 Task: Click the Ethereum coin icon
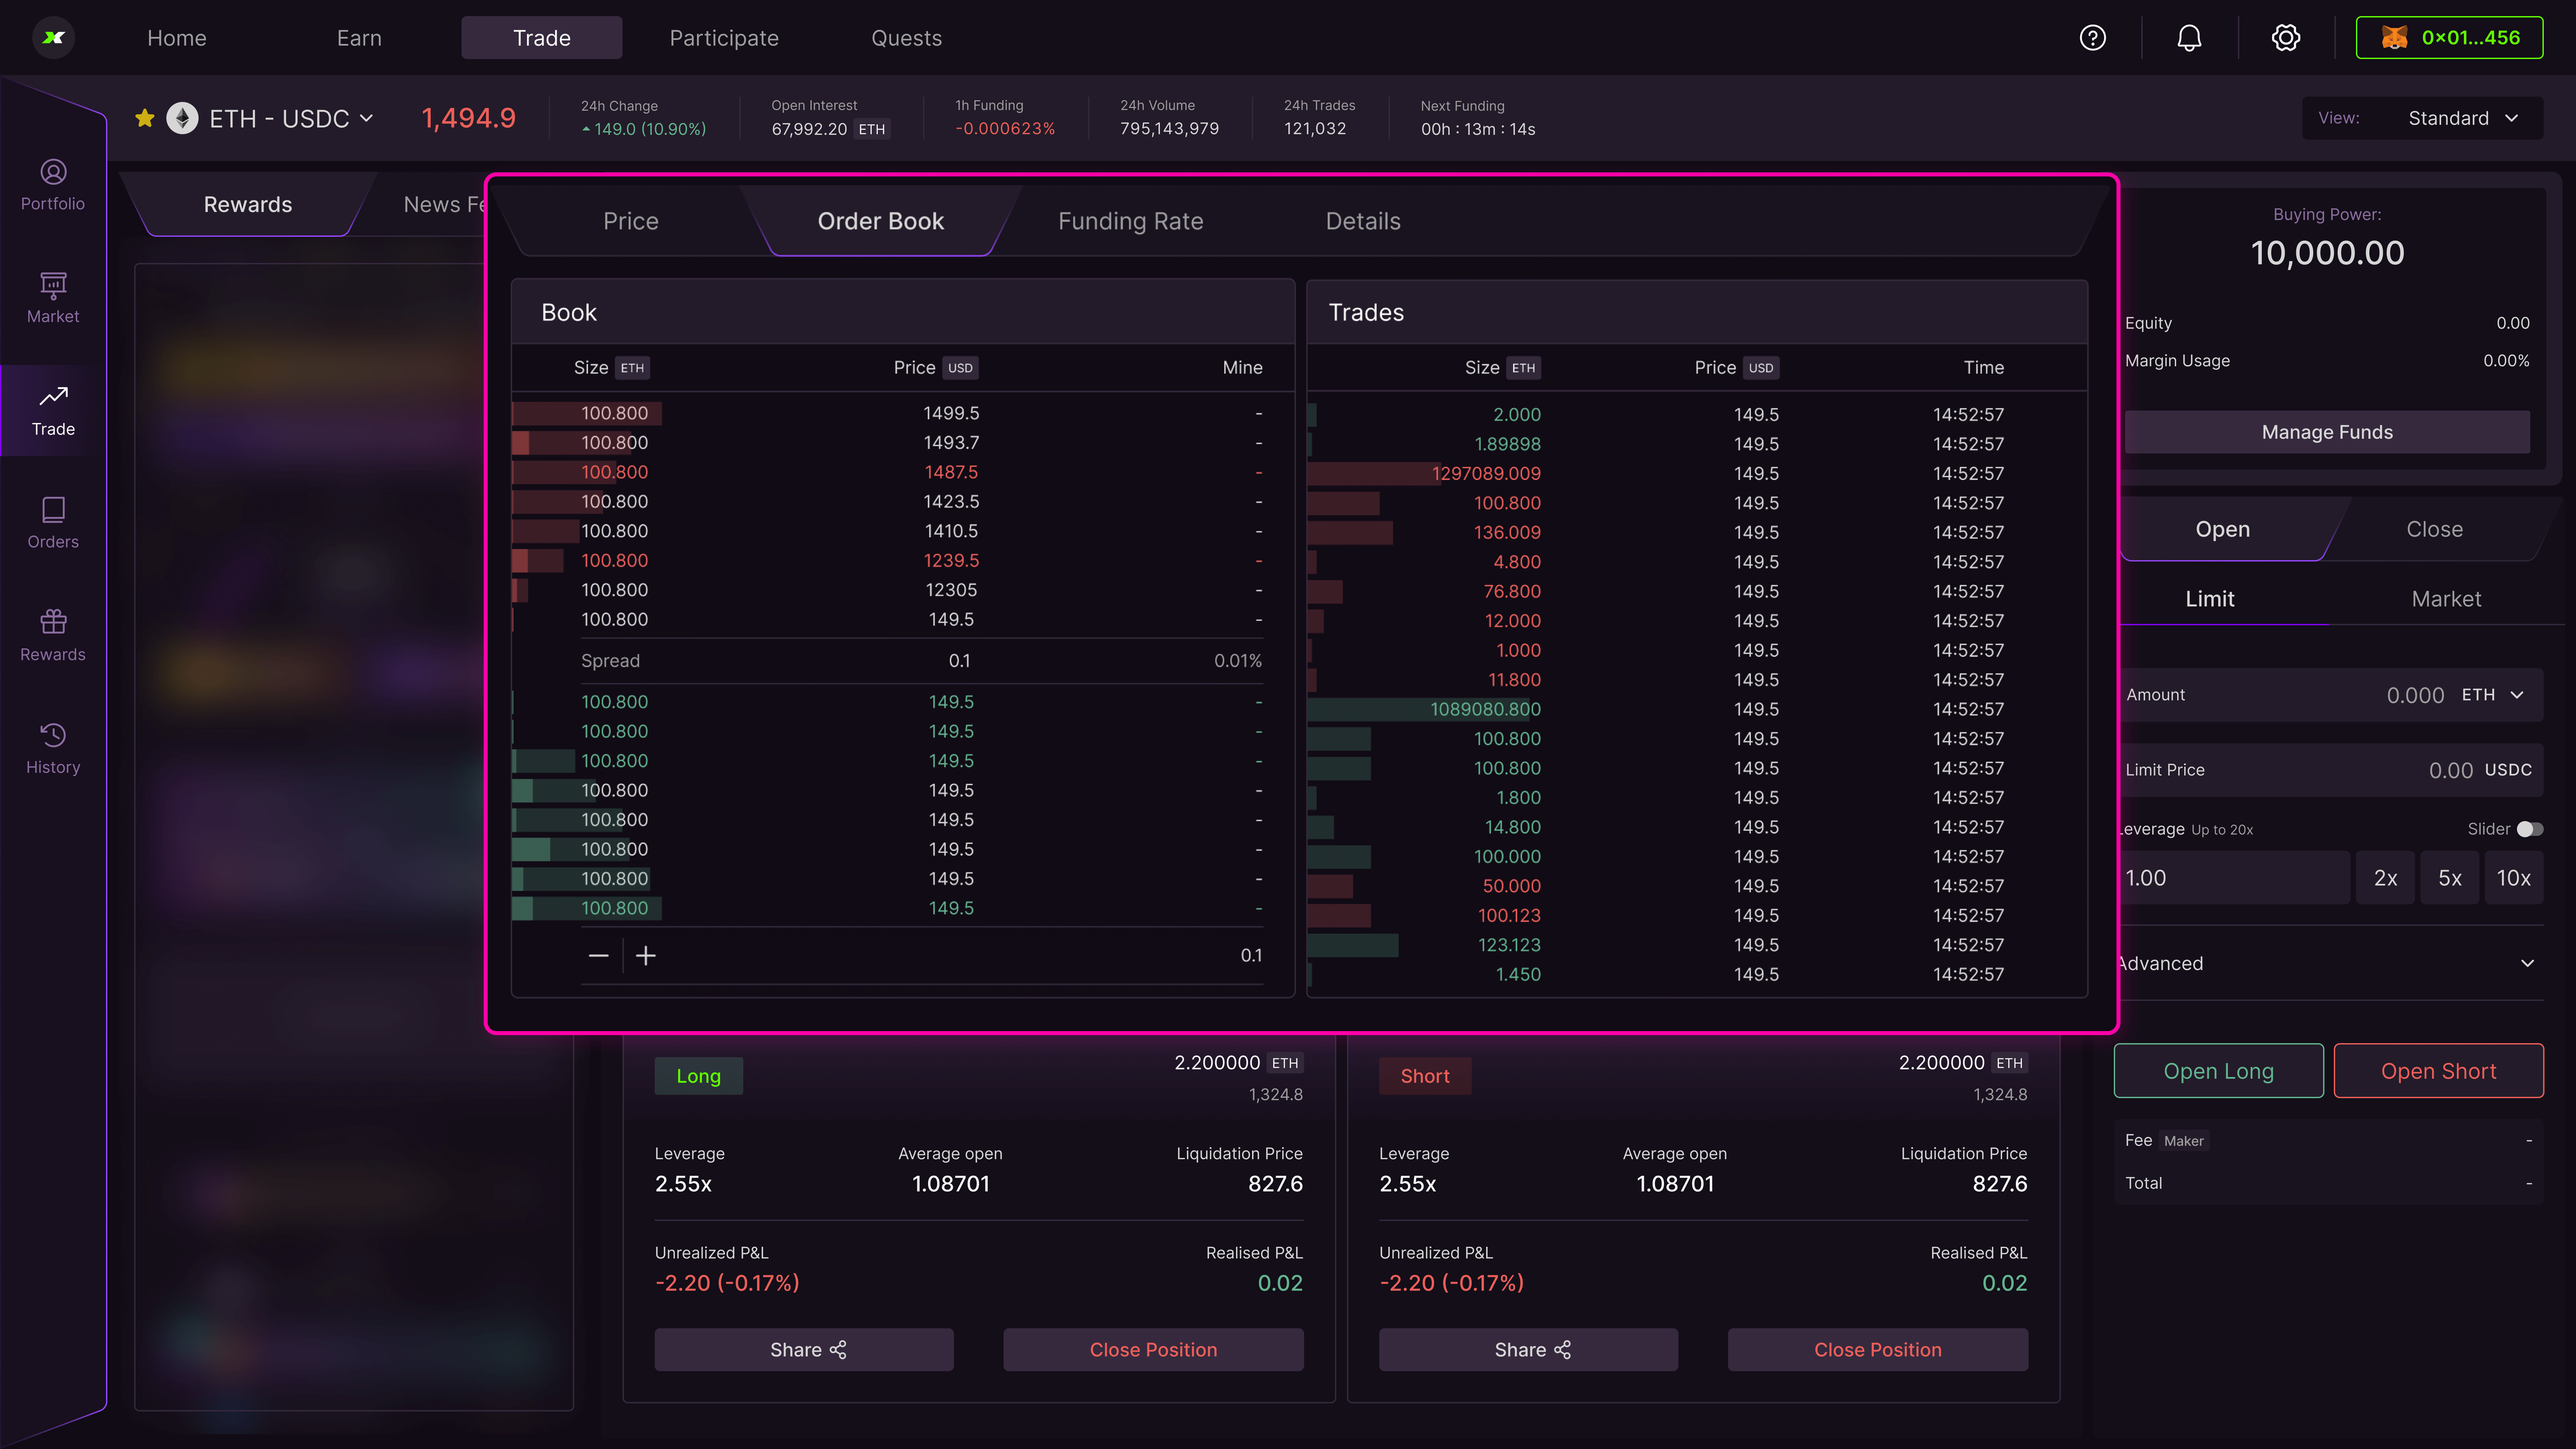pyautogui.click(x=182, y=118)
